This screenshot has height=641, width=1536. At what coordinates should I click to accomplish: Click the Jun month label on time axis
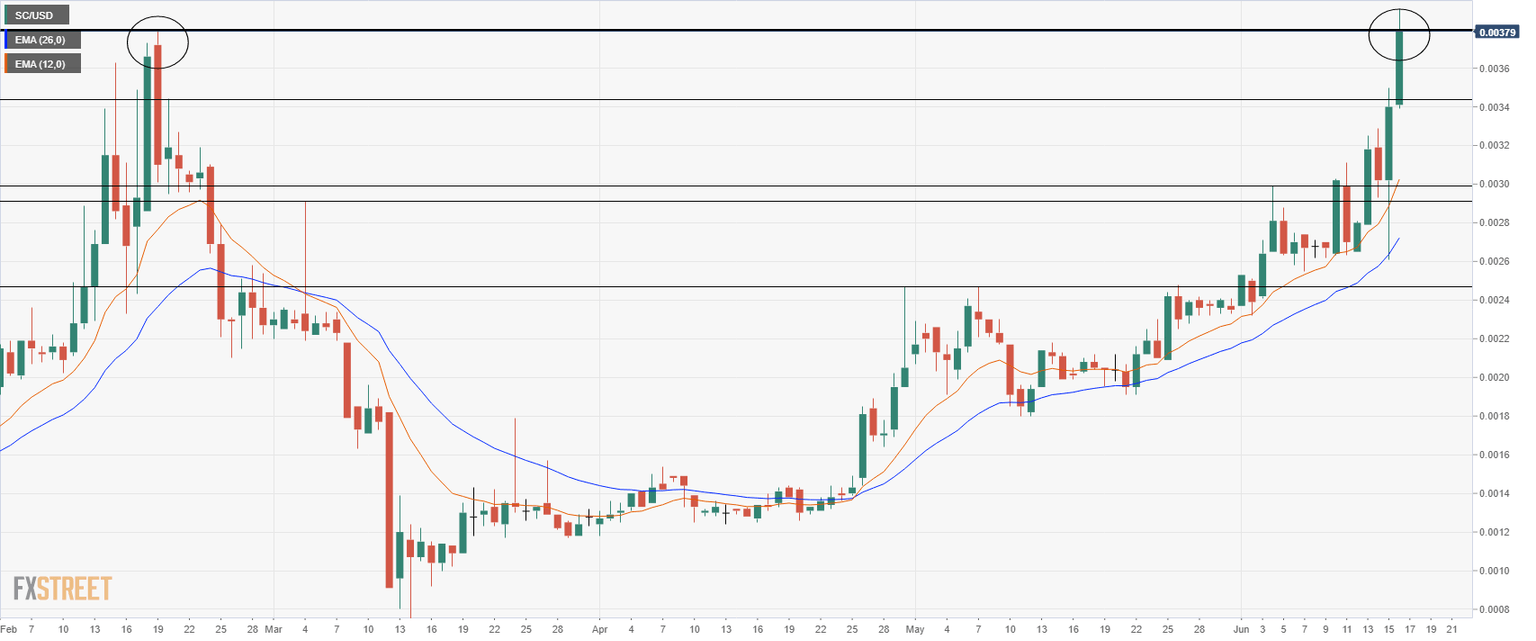(1242, 631)
